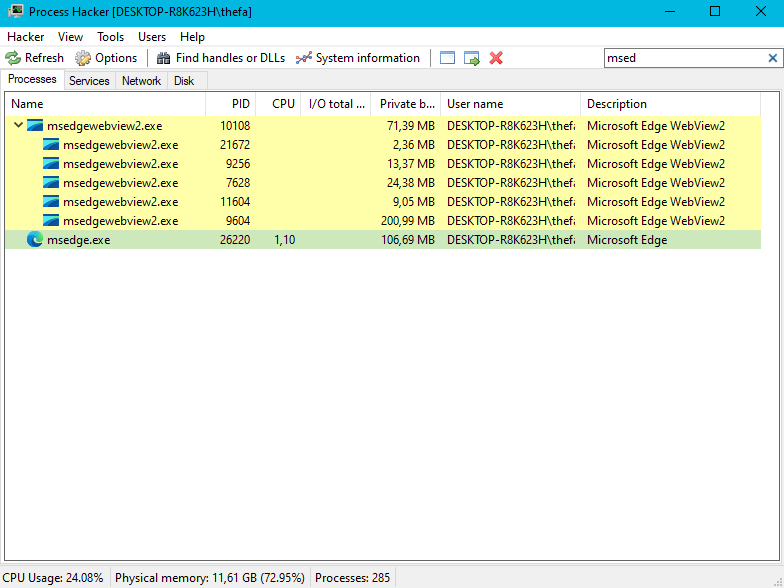Switch to the Processes tab
Image resolution: width=784 pixels, height=588 pixels.
click(32, 80)
